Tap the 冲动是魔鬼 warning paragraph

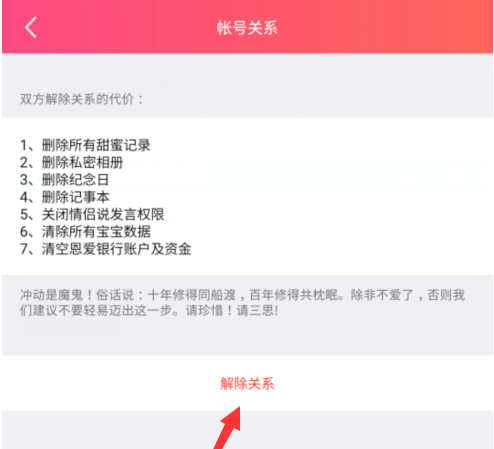[x=242, y=303]
